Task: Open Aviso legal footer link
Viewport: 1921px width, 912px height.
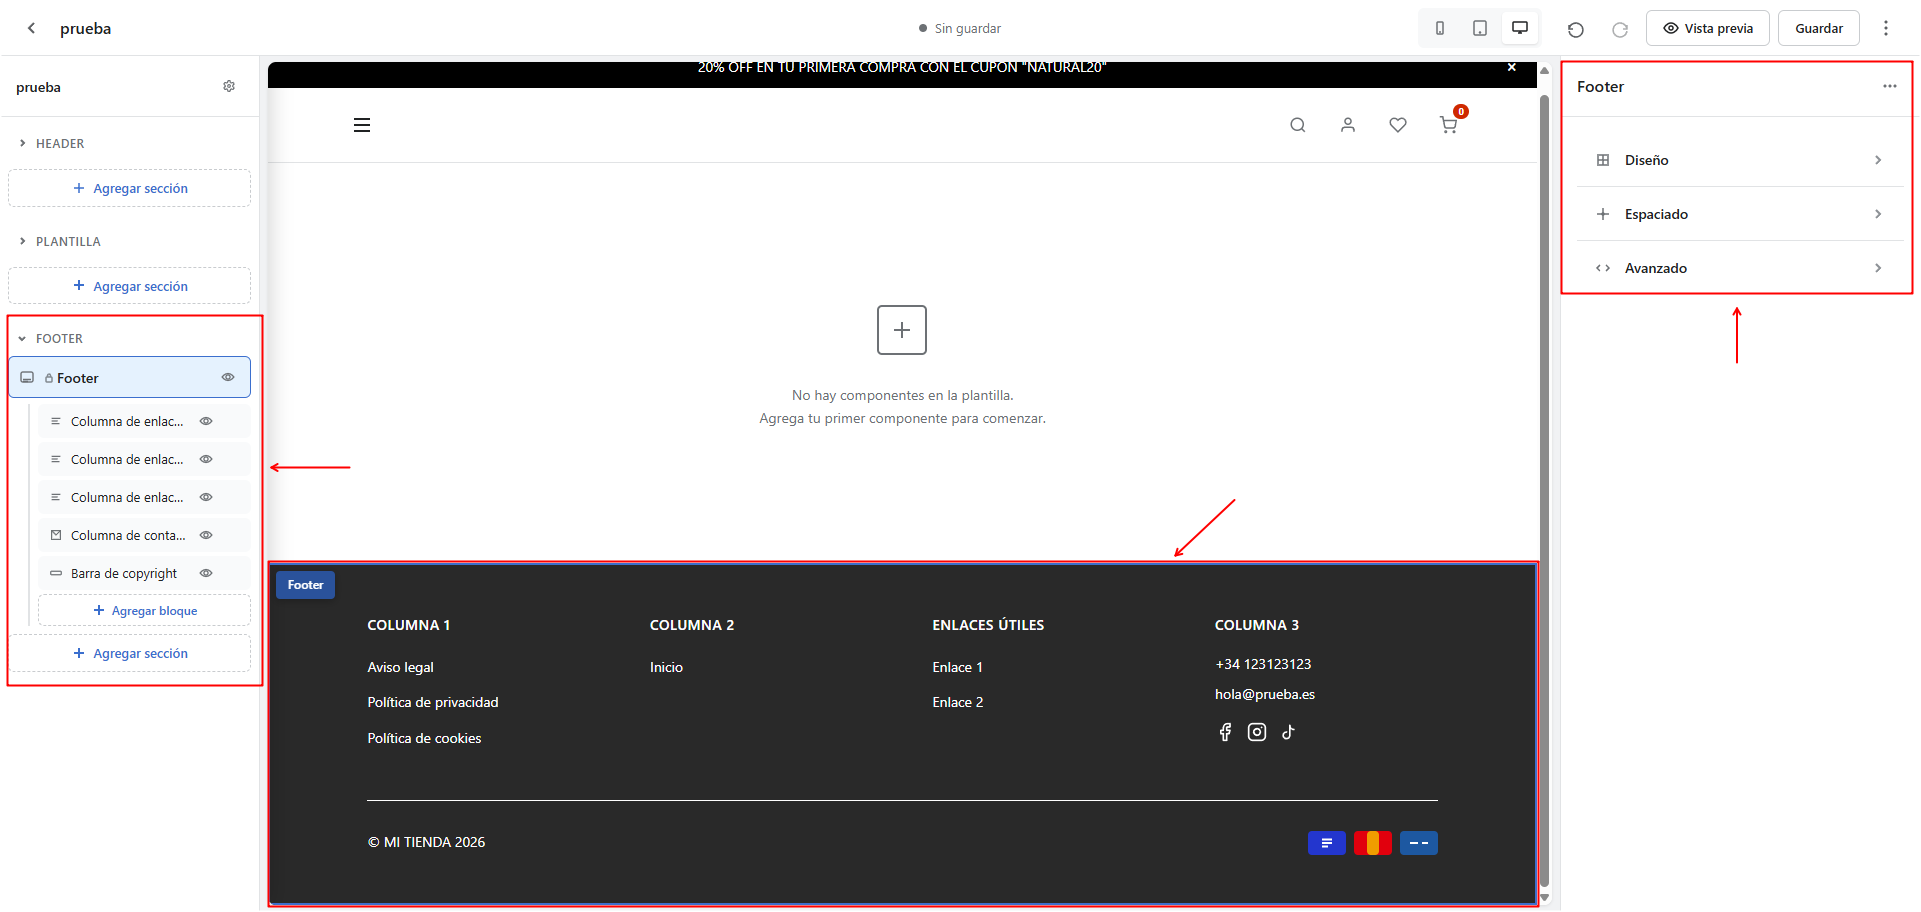Action: (400, 667)
